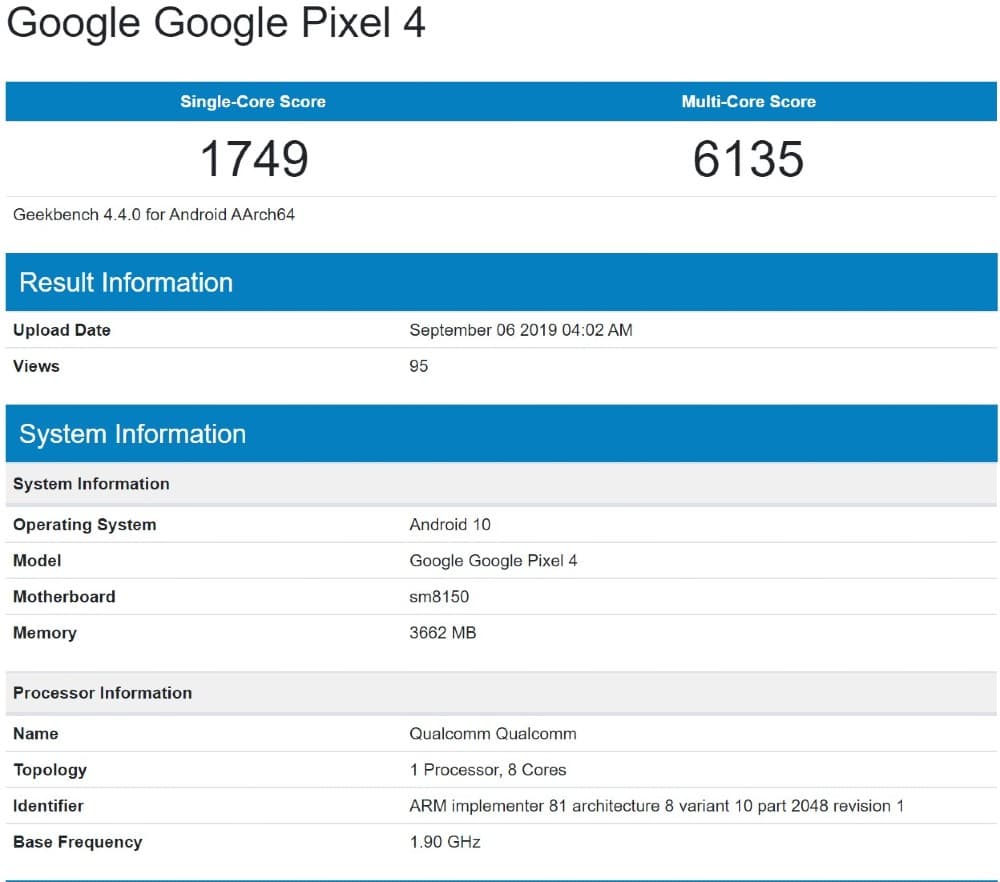Click the Result Information section header
Viewport: 1000px width, 882px height.
pyautogui.click(x=126, y=282)
